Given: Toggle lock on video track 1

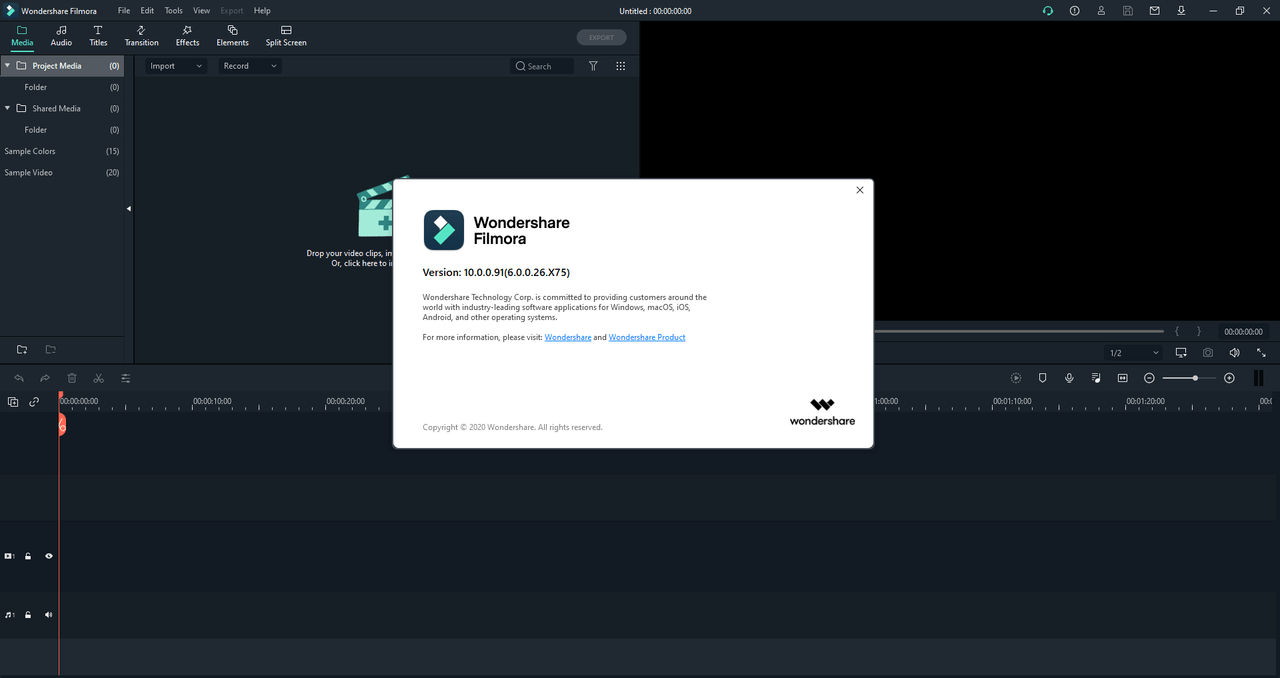Looking at the screenshot, I should 28,556.
